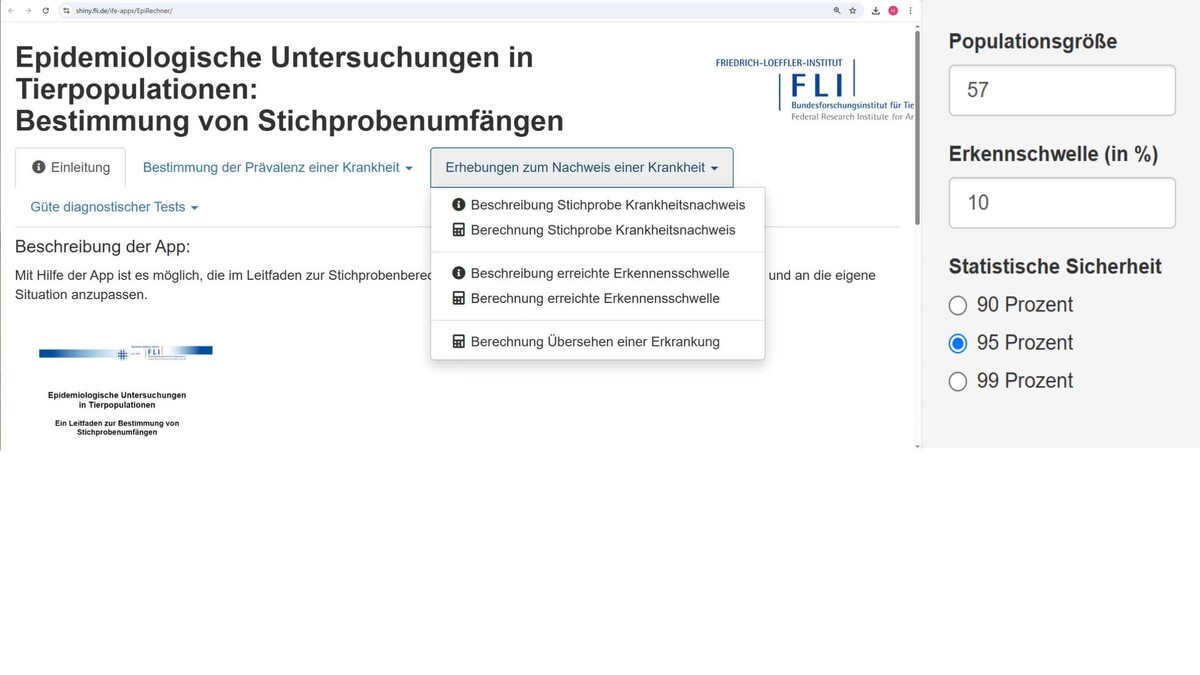Open the Chrome three-dot menu
Viewport: 1200px width, 675px height.
[910, 10]
